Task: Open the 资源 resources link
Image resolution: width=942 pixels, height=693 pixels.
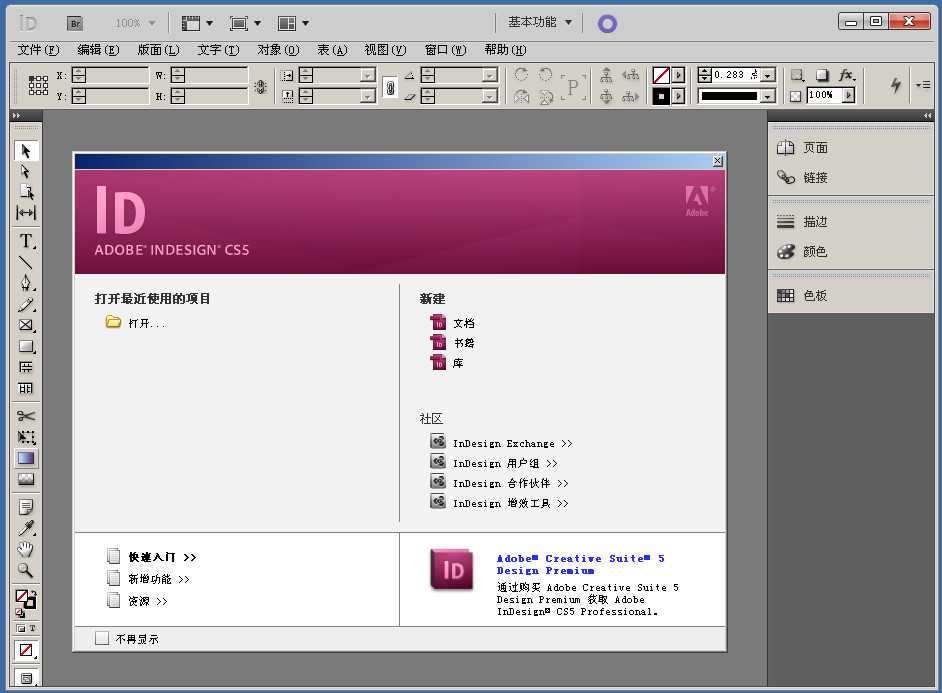Action: 148,601
